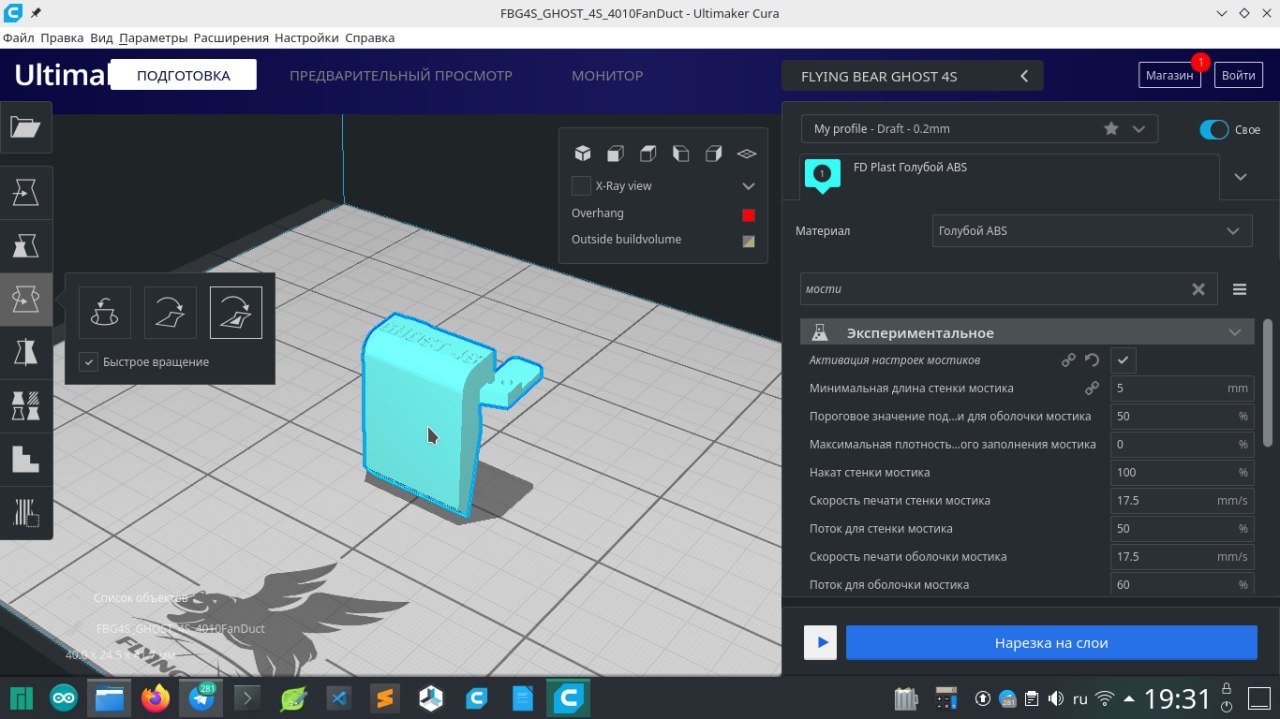The width and height of the screenshot is (1280, 719).
Task: Click the right side view cube icon
Action: tap(714, 153)
